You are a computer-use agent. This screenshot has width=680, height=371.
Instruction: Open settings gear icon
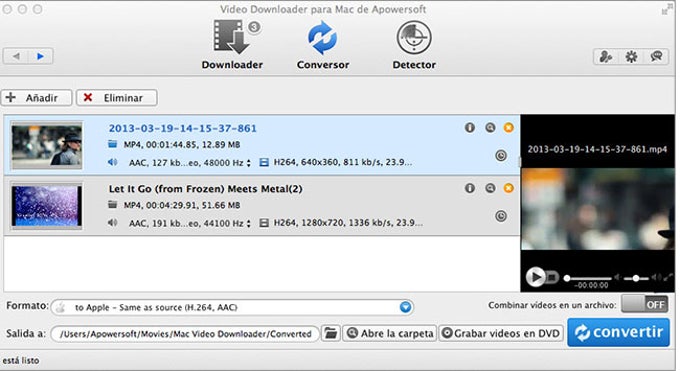(x=631, y=56)
